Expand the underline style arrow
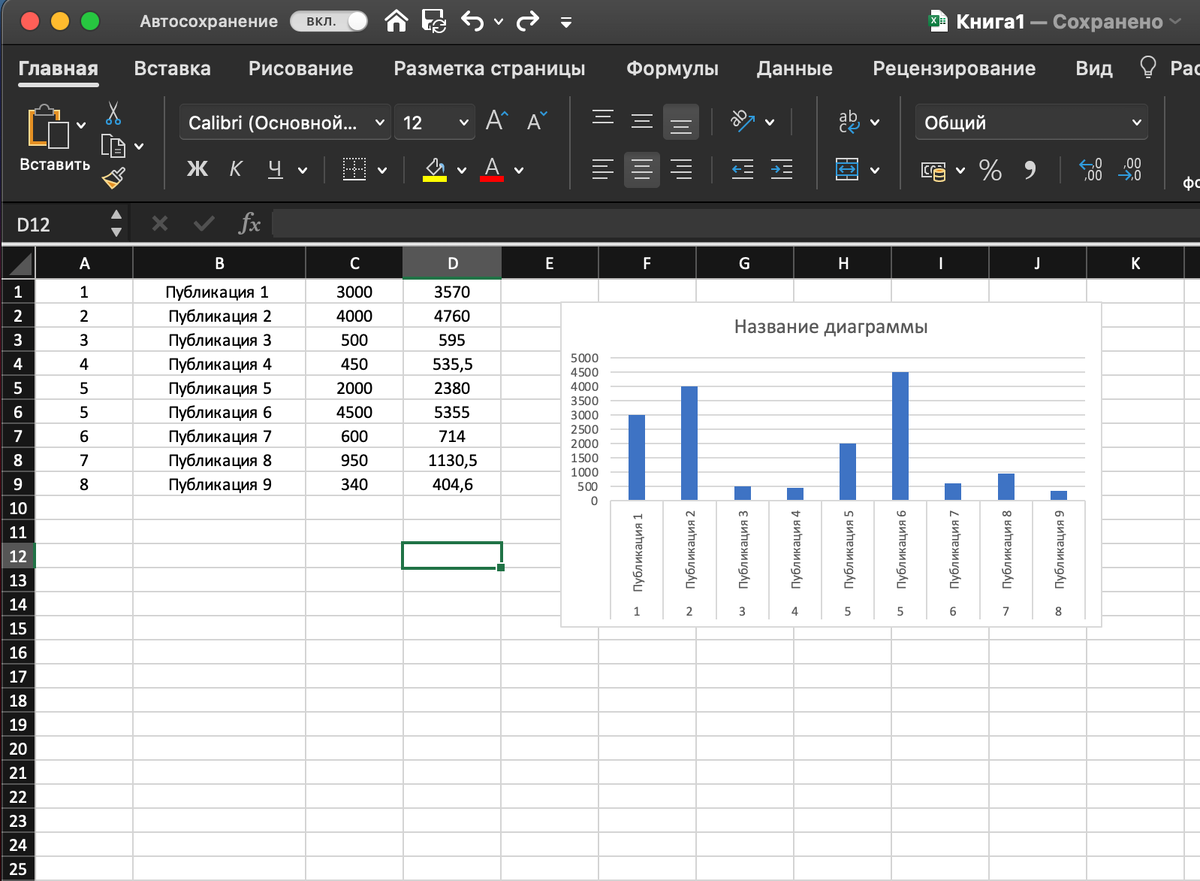 [x=302, y=171]
